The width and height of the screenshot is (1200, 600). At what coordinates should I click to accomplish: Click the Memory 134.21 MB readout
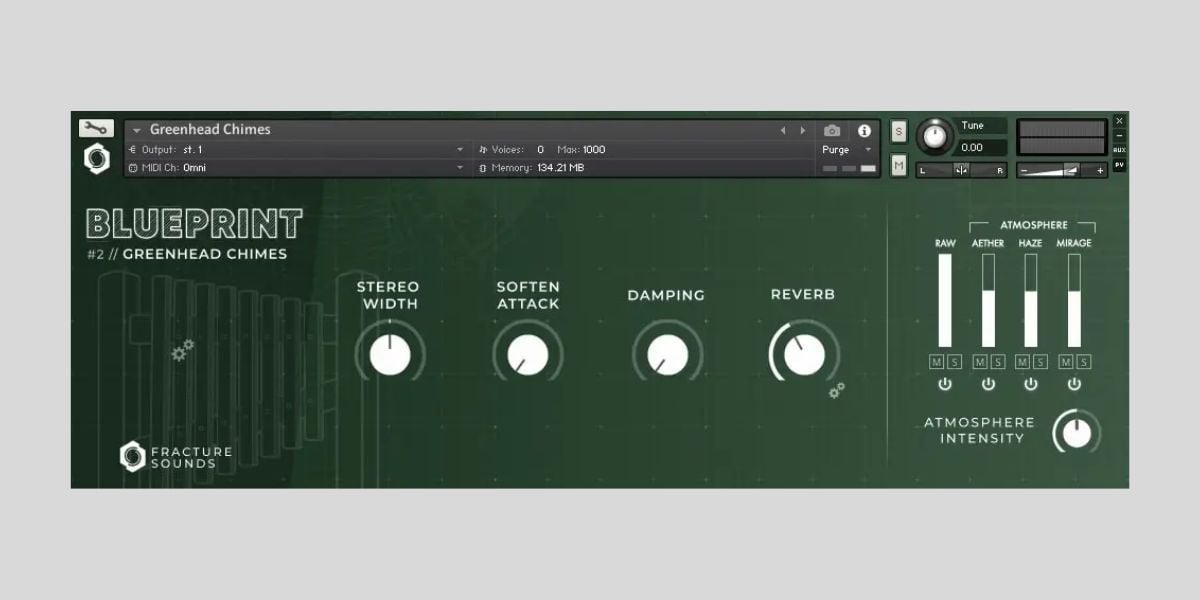[x=532, y=168]
